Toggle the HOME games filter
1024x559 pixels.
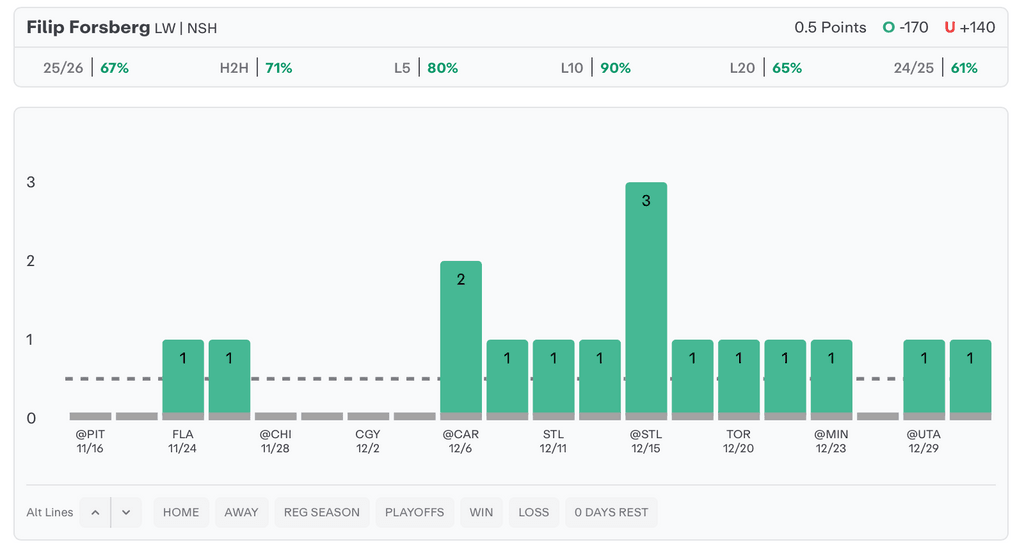pyautogui.click(x=181, y=512)
